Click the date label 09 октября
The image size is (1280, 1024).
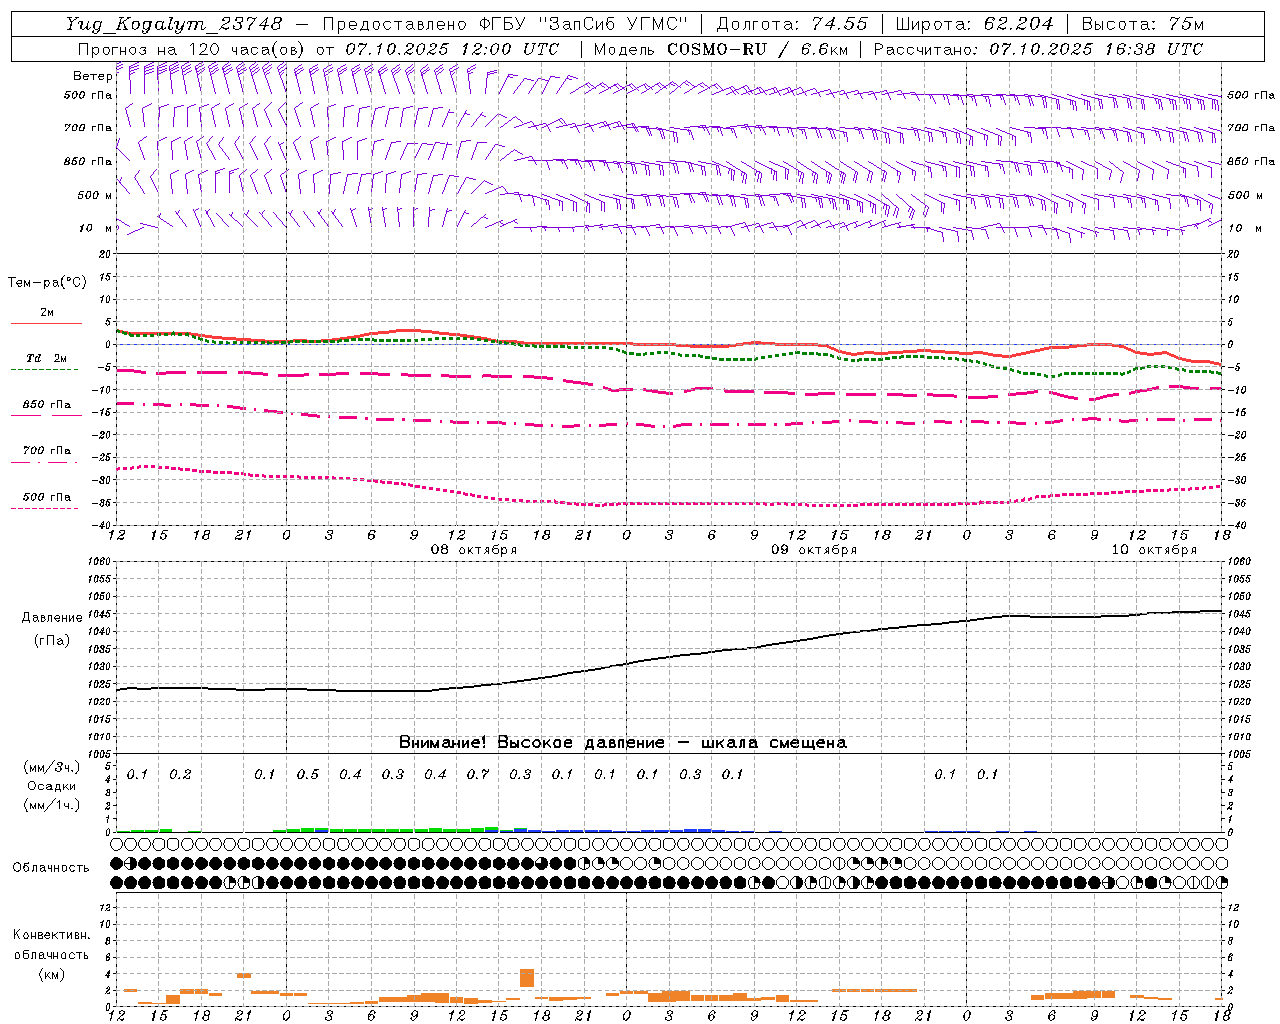[x=814, y=550]
